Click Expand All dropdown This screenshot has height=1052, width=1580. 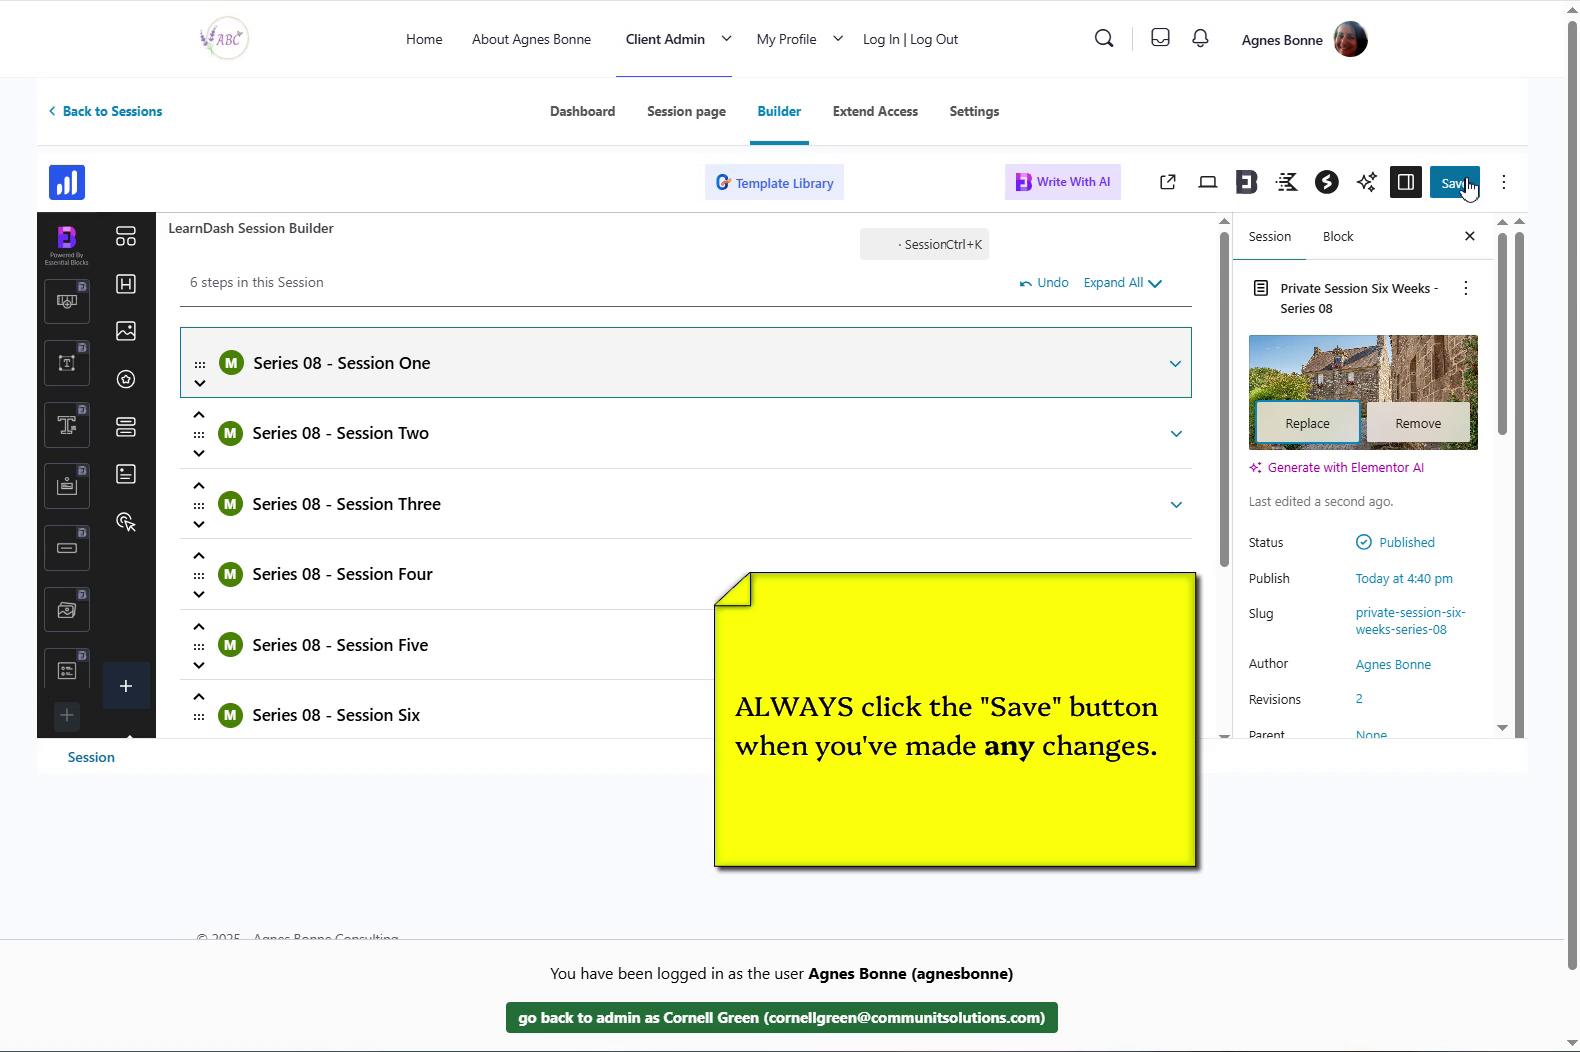pos(1122,283)
